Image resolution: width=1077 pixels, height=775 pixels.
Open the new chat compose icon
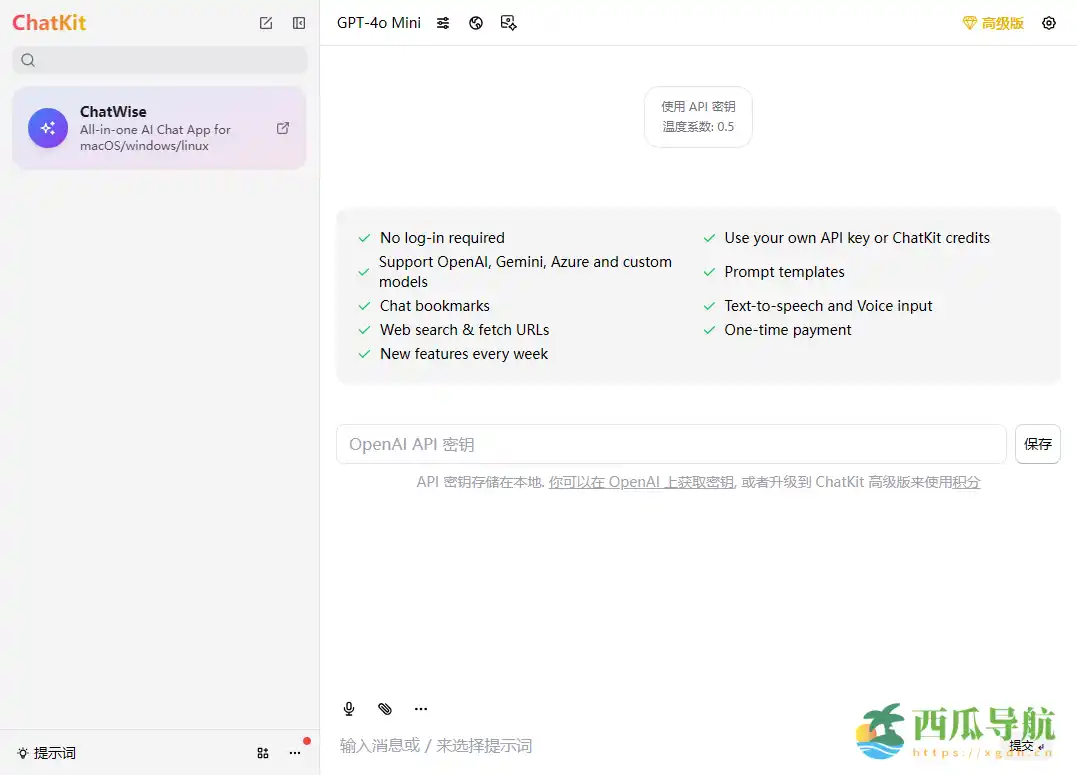coord(266,22)
